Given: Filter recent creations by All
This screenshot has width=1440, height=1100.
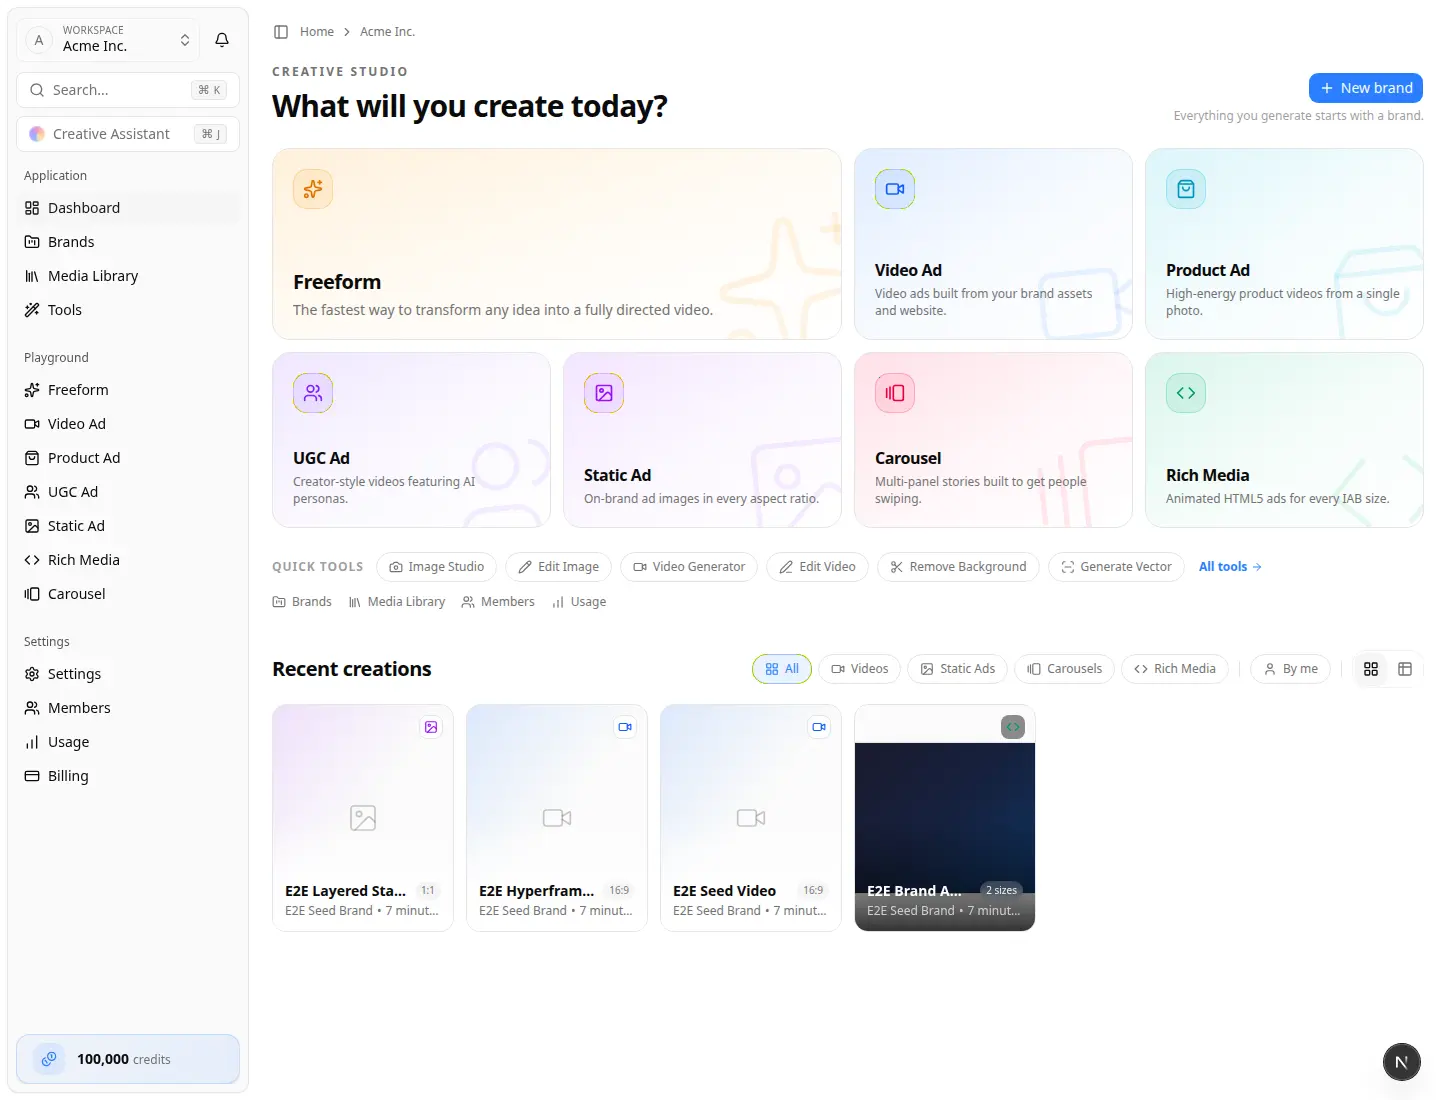Looking at the screenshot, I should [x=782, y=669].
